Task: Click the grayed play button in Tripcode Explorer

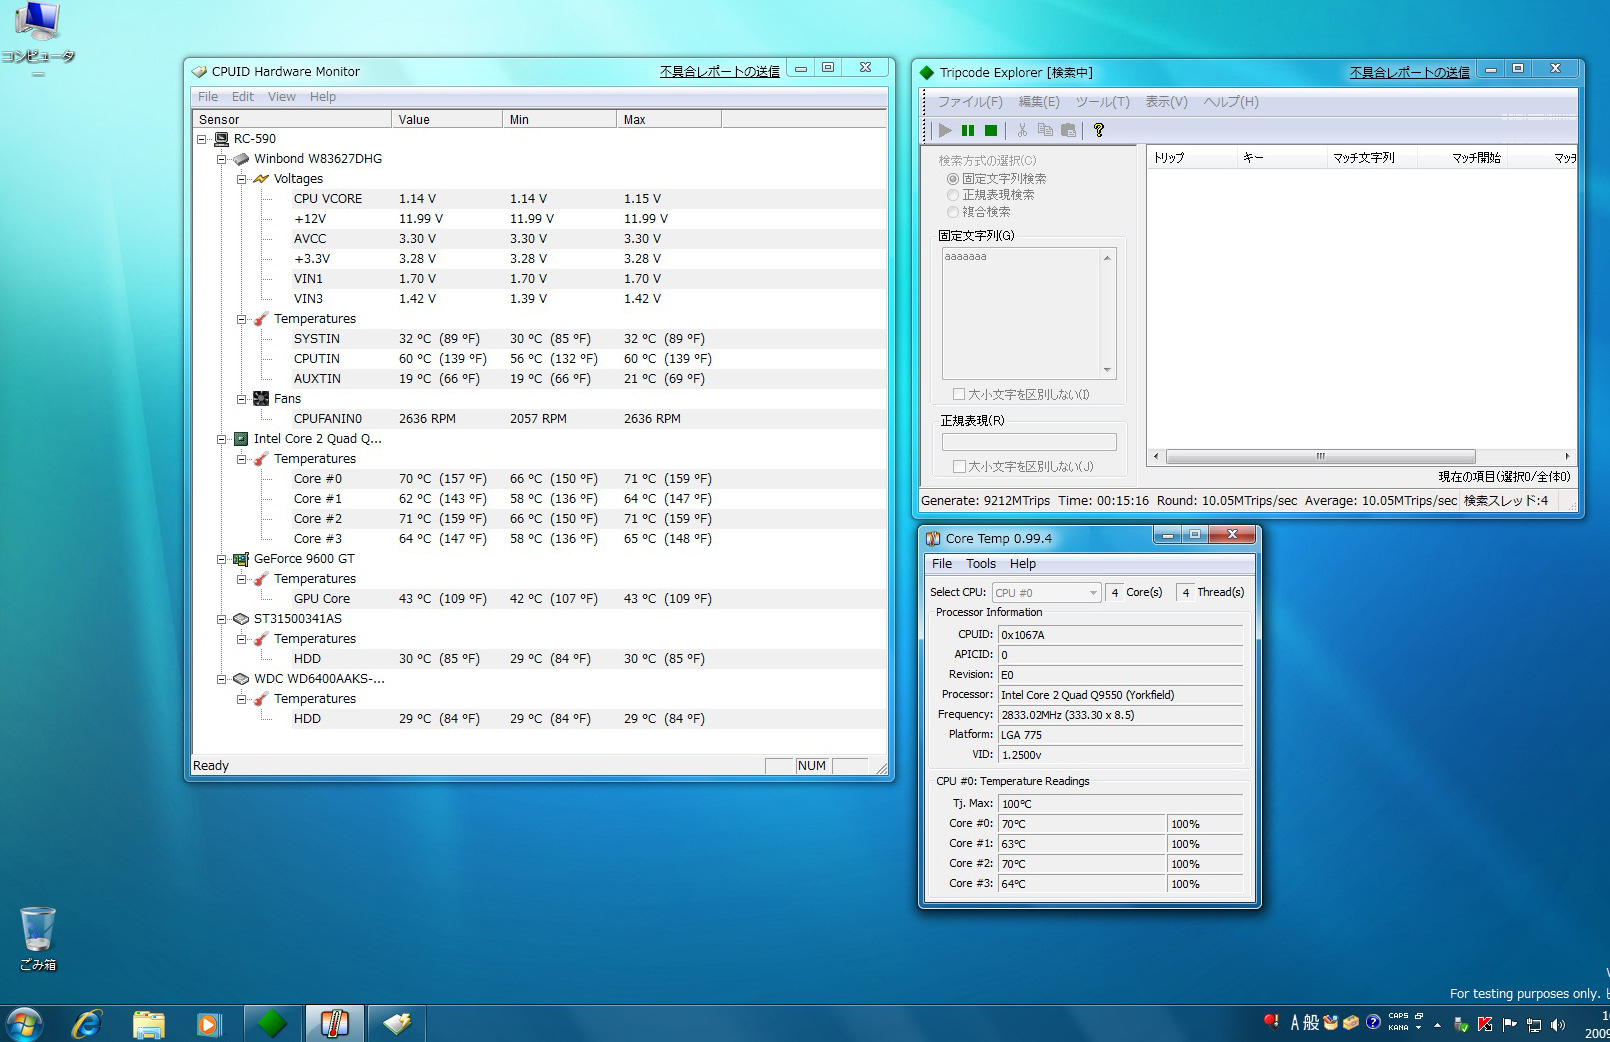Action: click(944, 130)
